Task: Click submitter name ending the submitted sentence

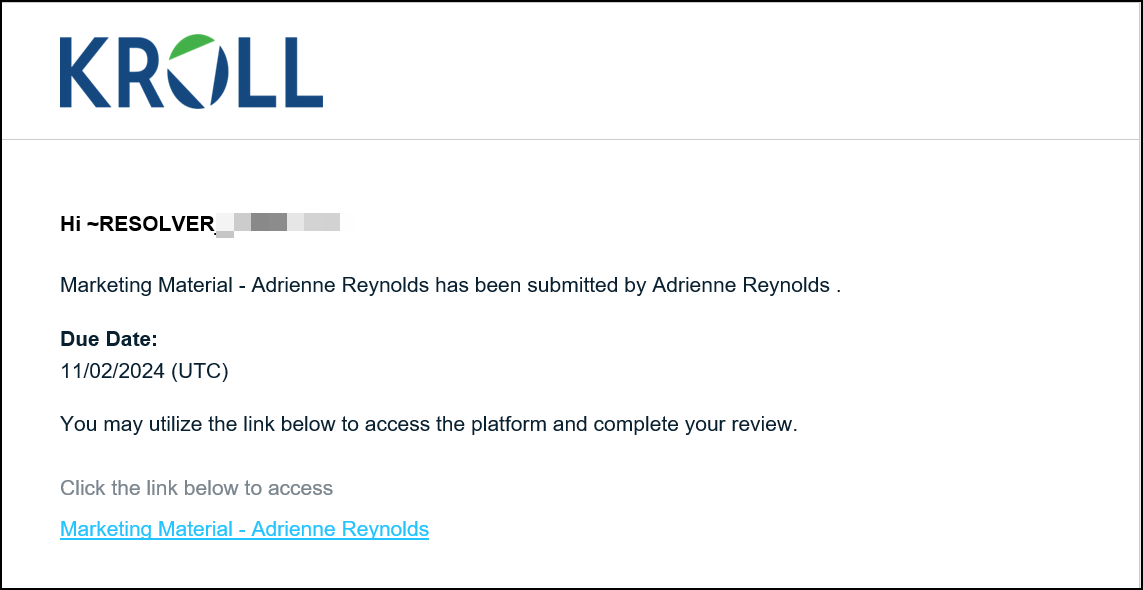Action: tap(740, 285)
